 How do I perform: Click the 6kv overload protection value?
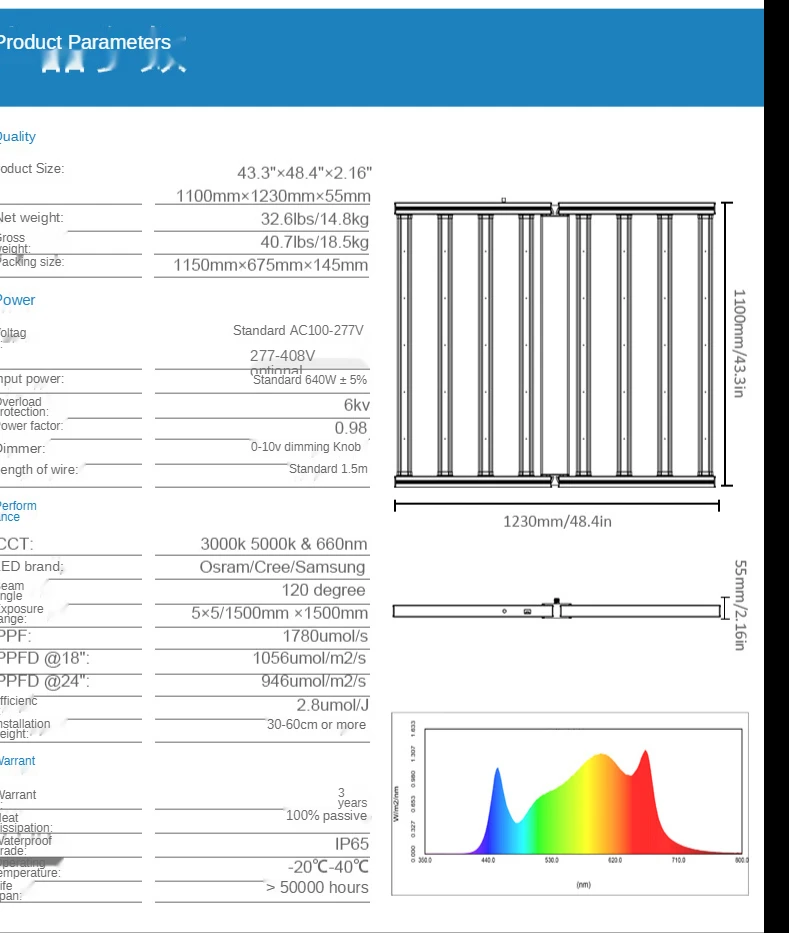point(356,405)
